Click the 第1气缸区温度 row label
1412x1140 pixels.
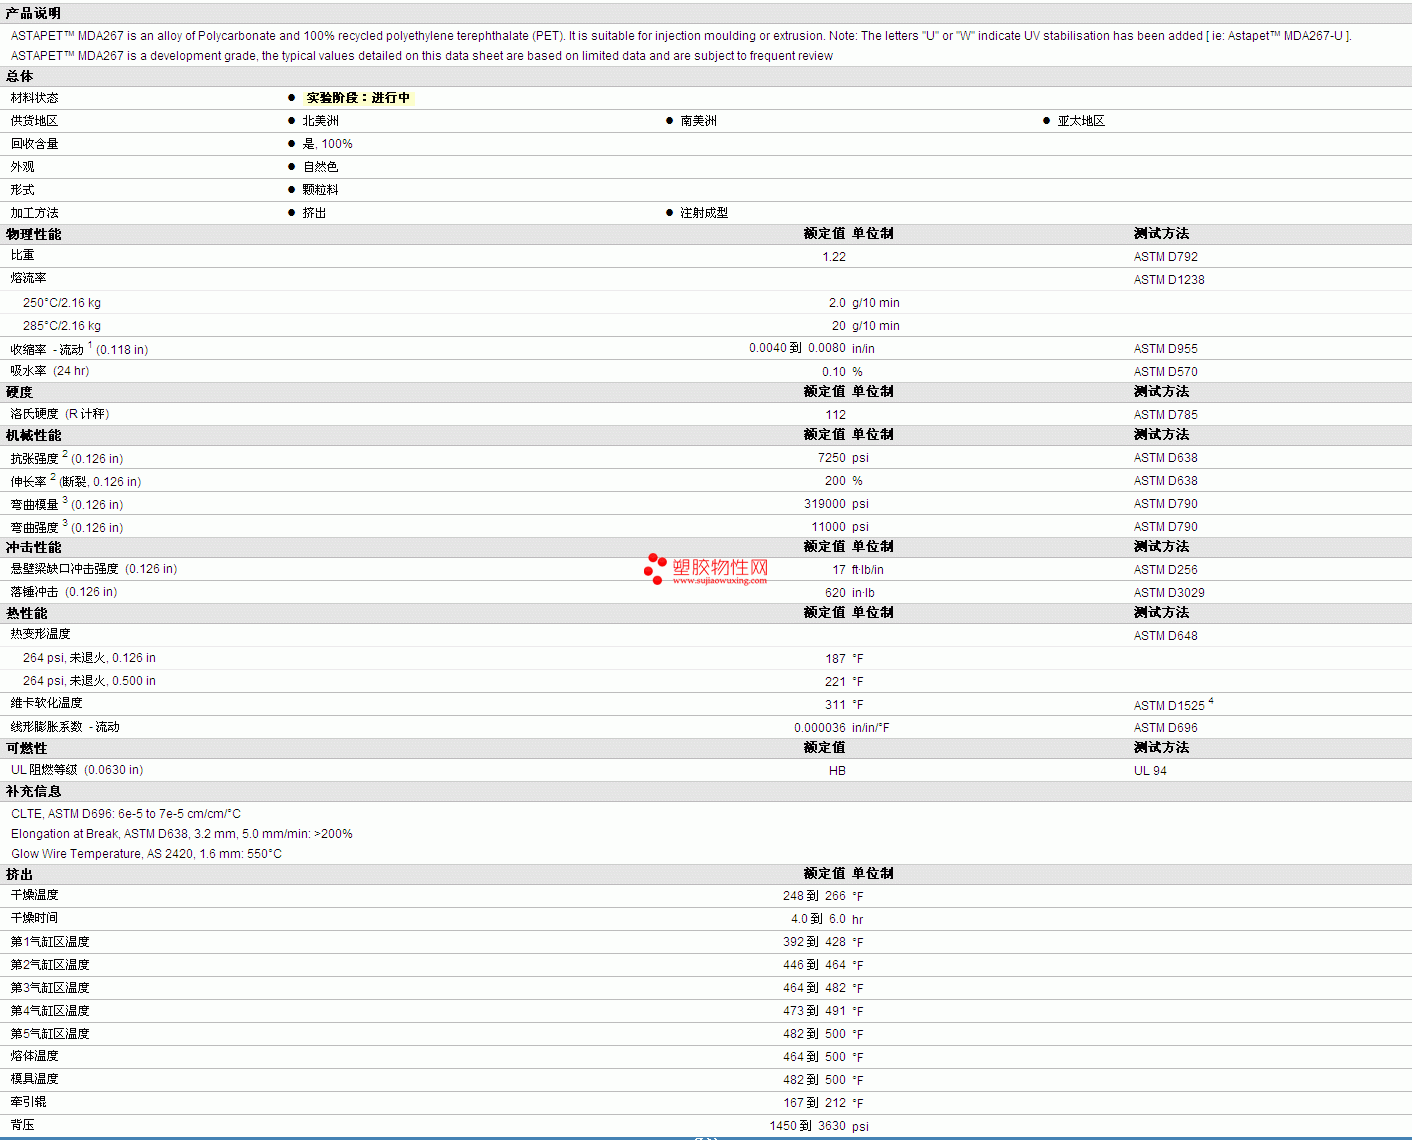click(50, 942)
